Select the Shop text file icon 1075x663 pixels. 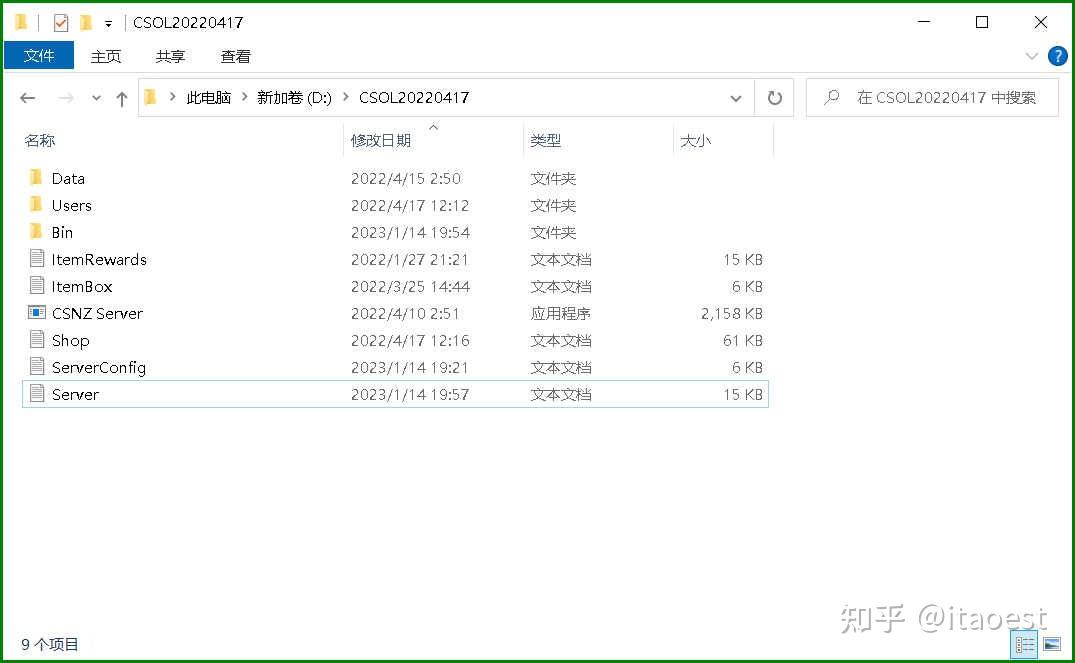(37, 339)
